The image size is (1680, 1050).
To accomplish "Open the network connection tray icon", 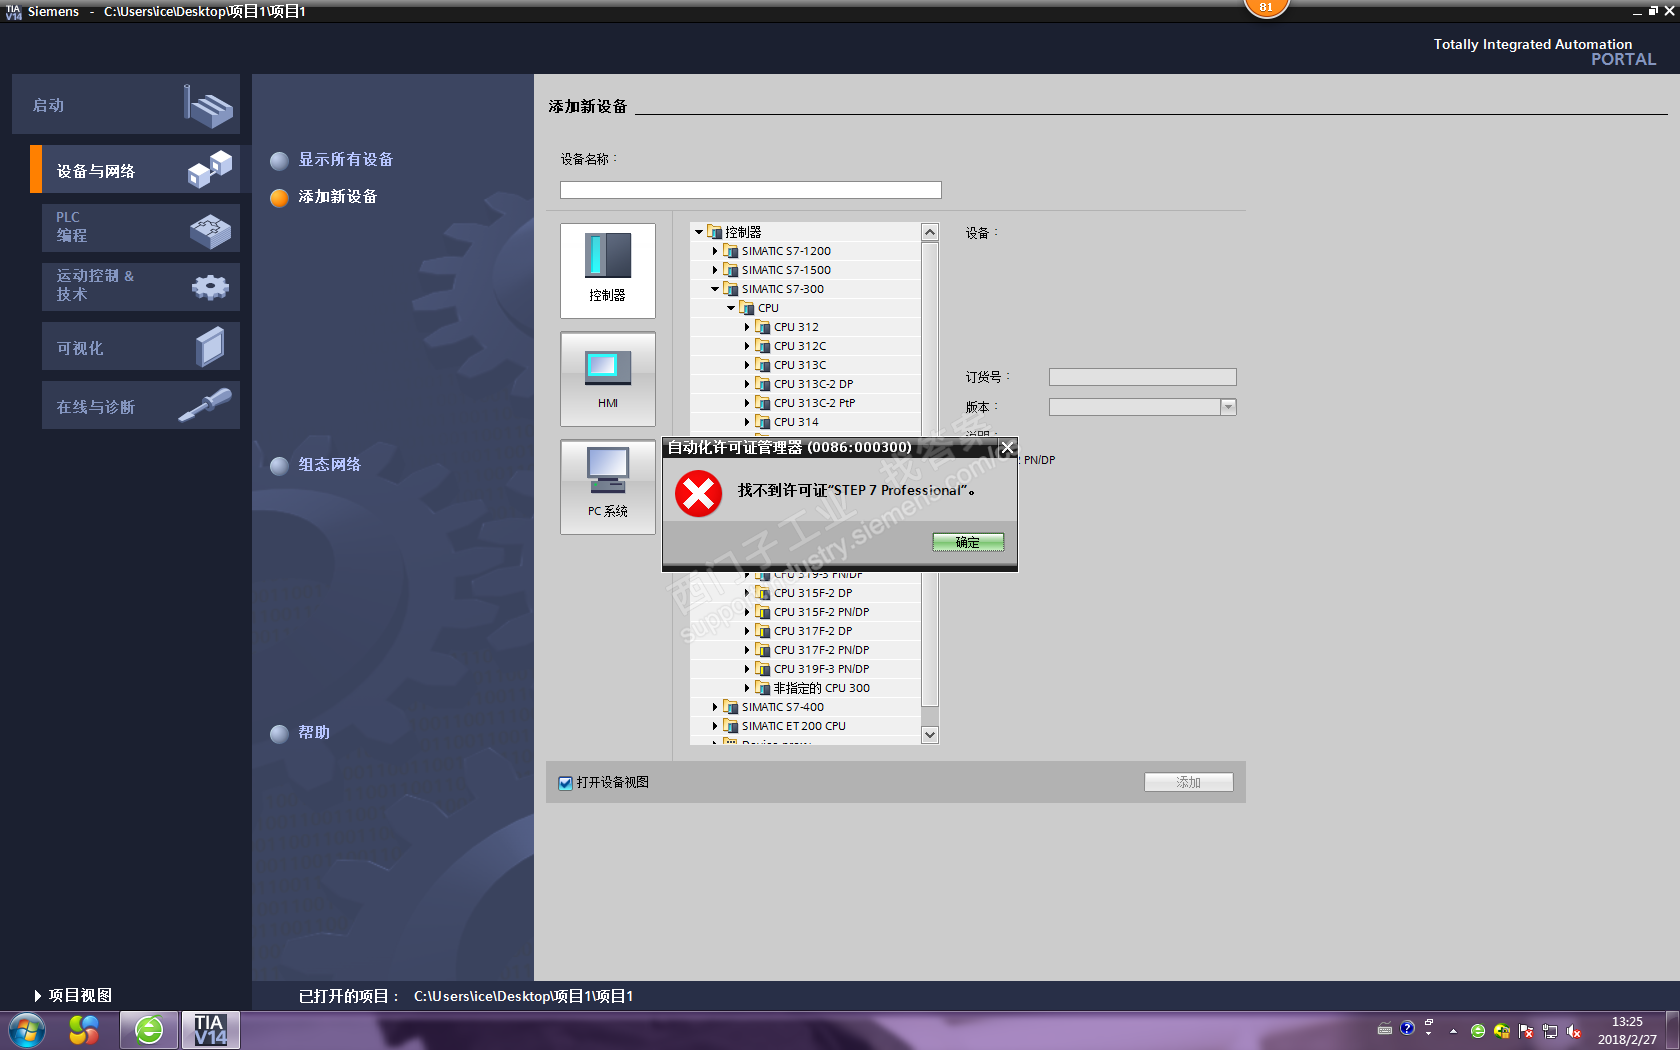I will pos(1550,1031).
